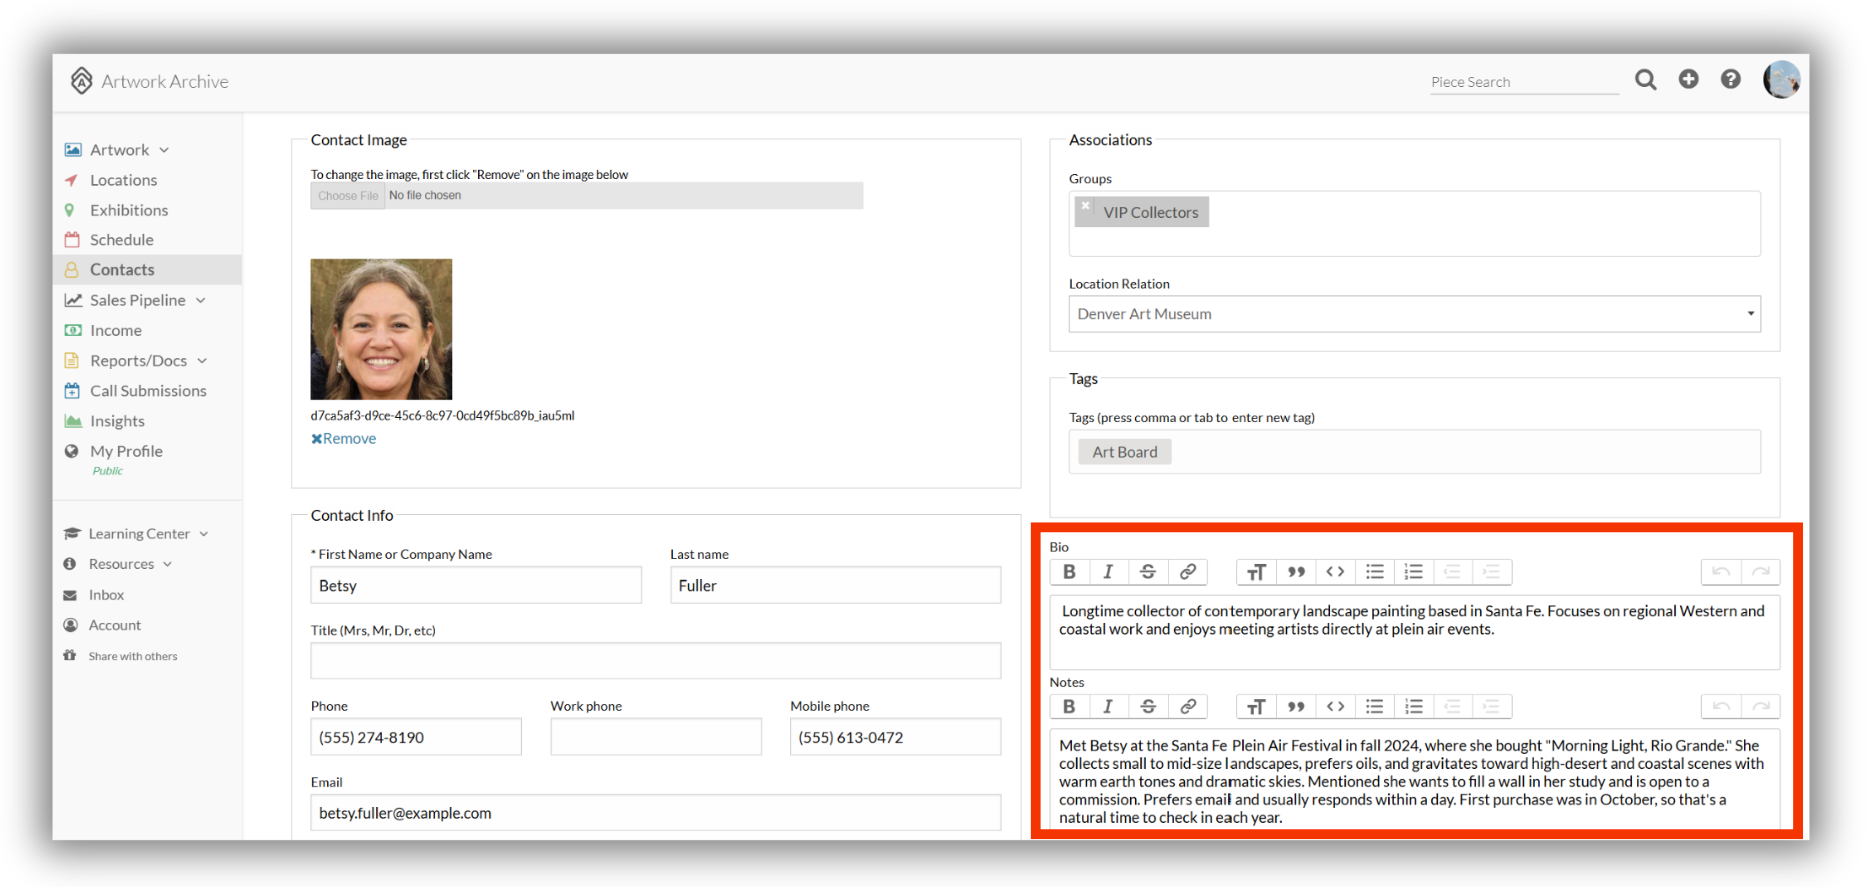Click Italic in the Notes toolbar

click(x=1108, y=706)
